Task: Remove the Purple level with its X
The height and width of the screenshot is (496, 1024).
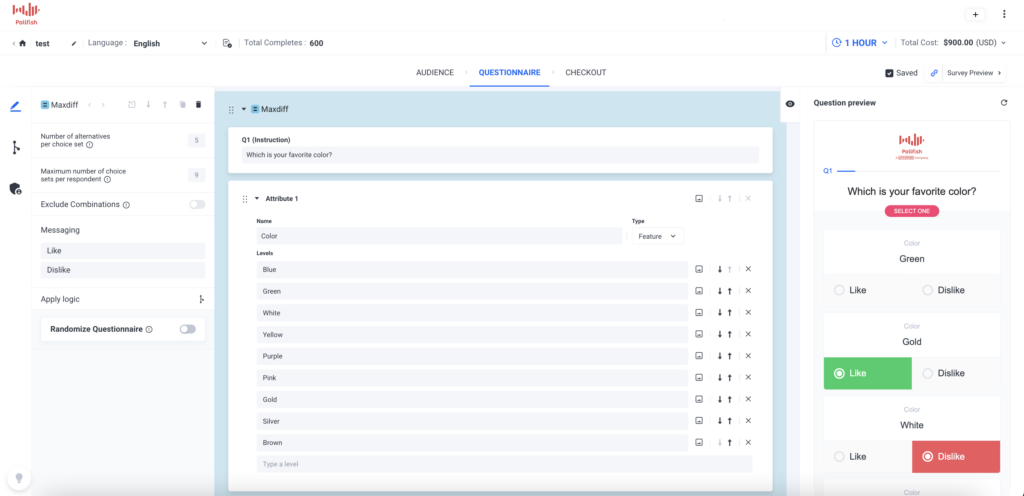Action: [748, 356]
